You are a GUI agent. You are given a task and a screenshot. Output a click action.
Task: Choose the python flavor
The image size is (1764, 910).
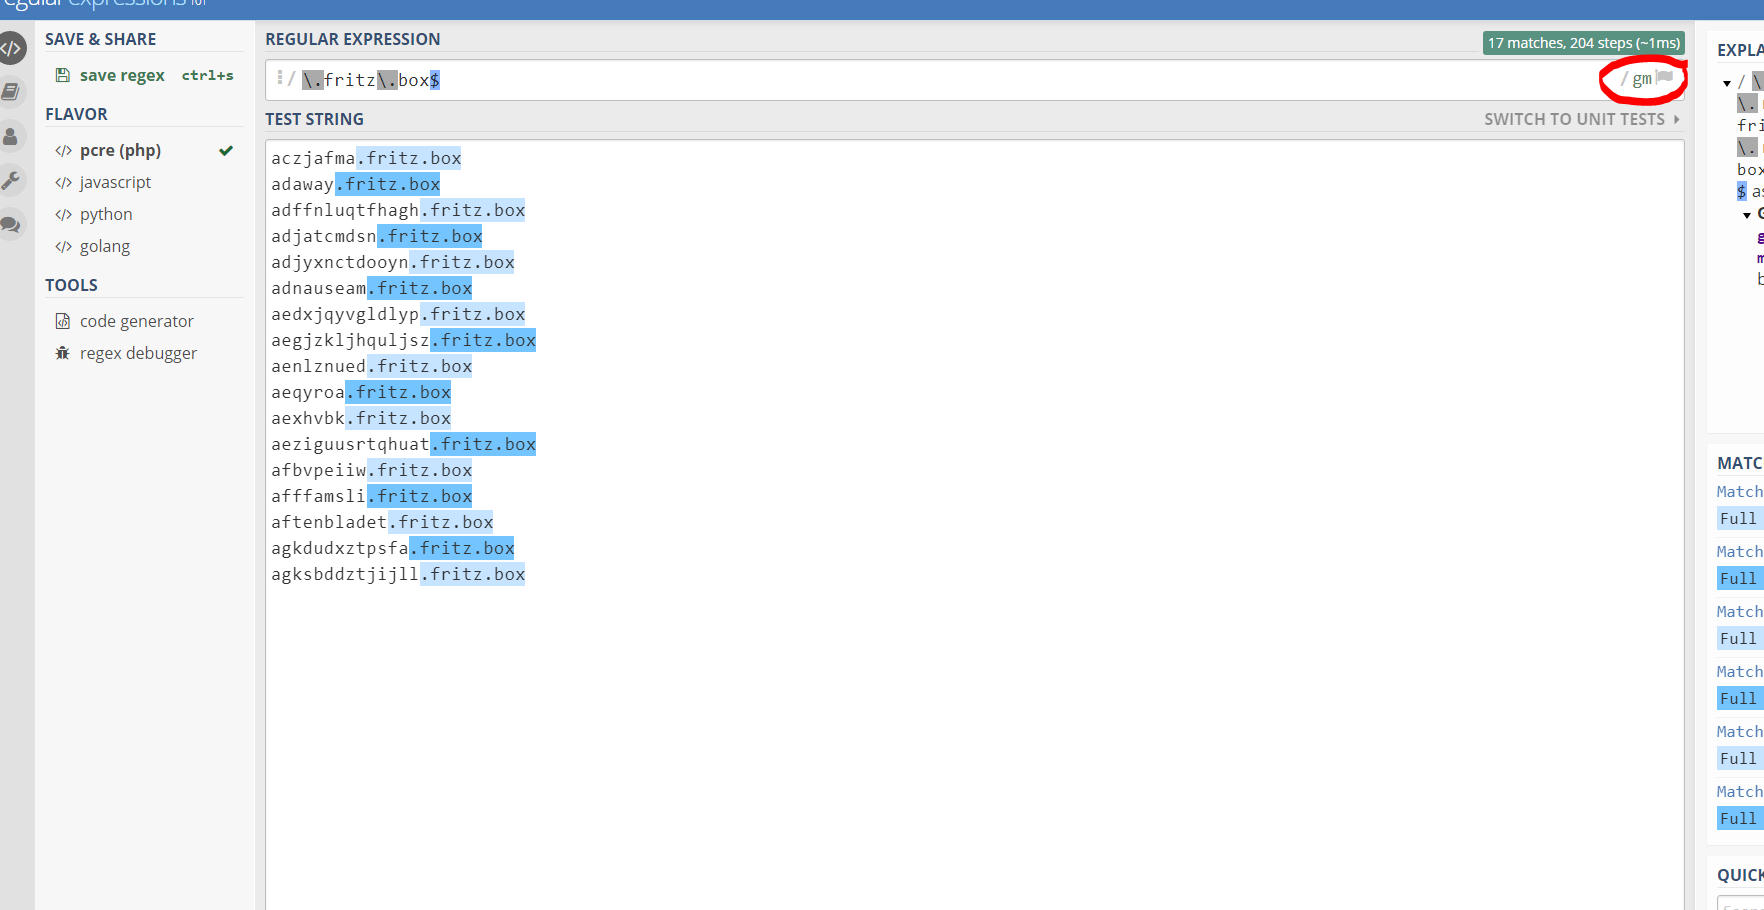coord(105,214)
